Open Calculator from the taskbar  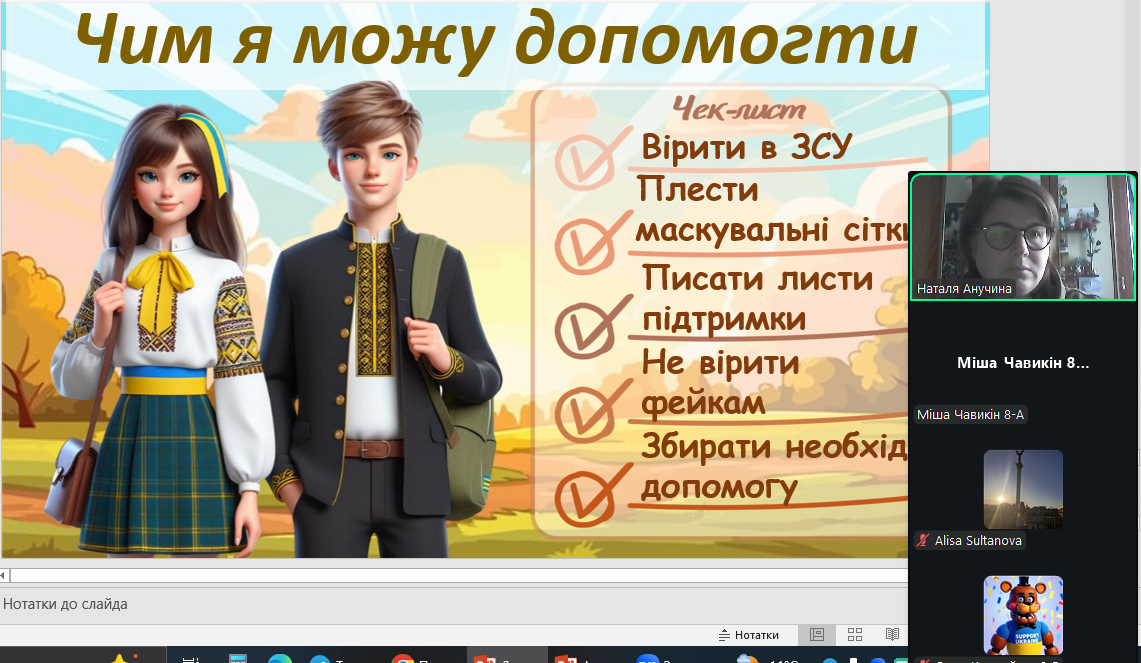[238, 659]
